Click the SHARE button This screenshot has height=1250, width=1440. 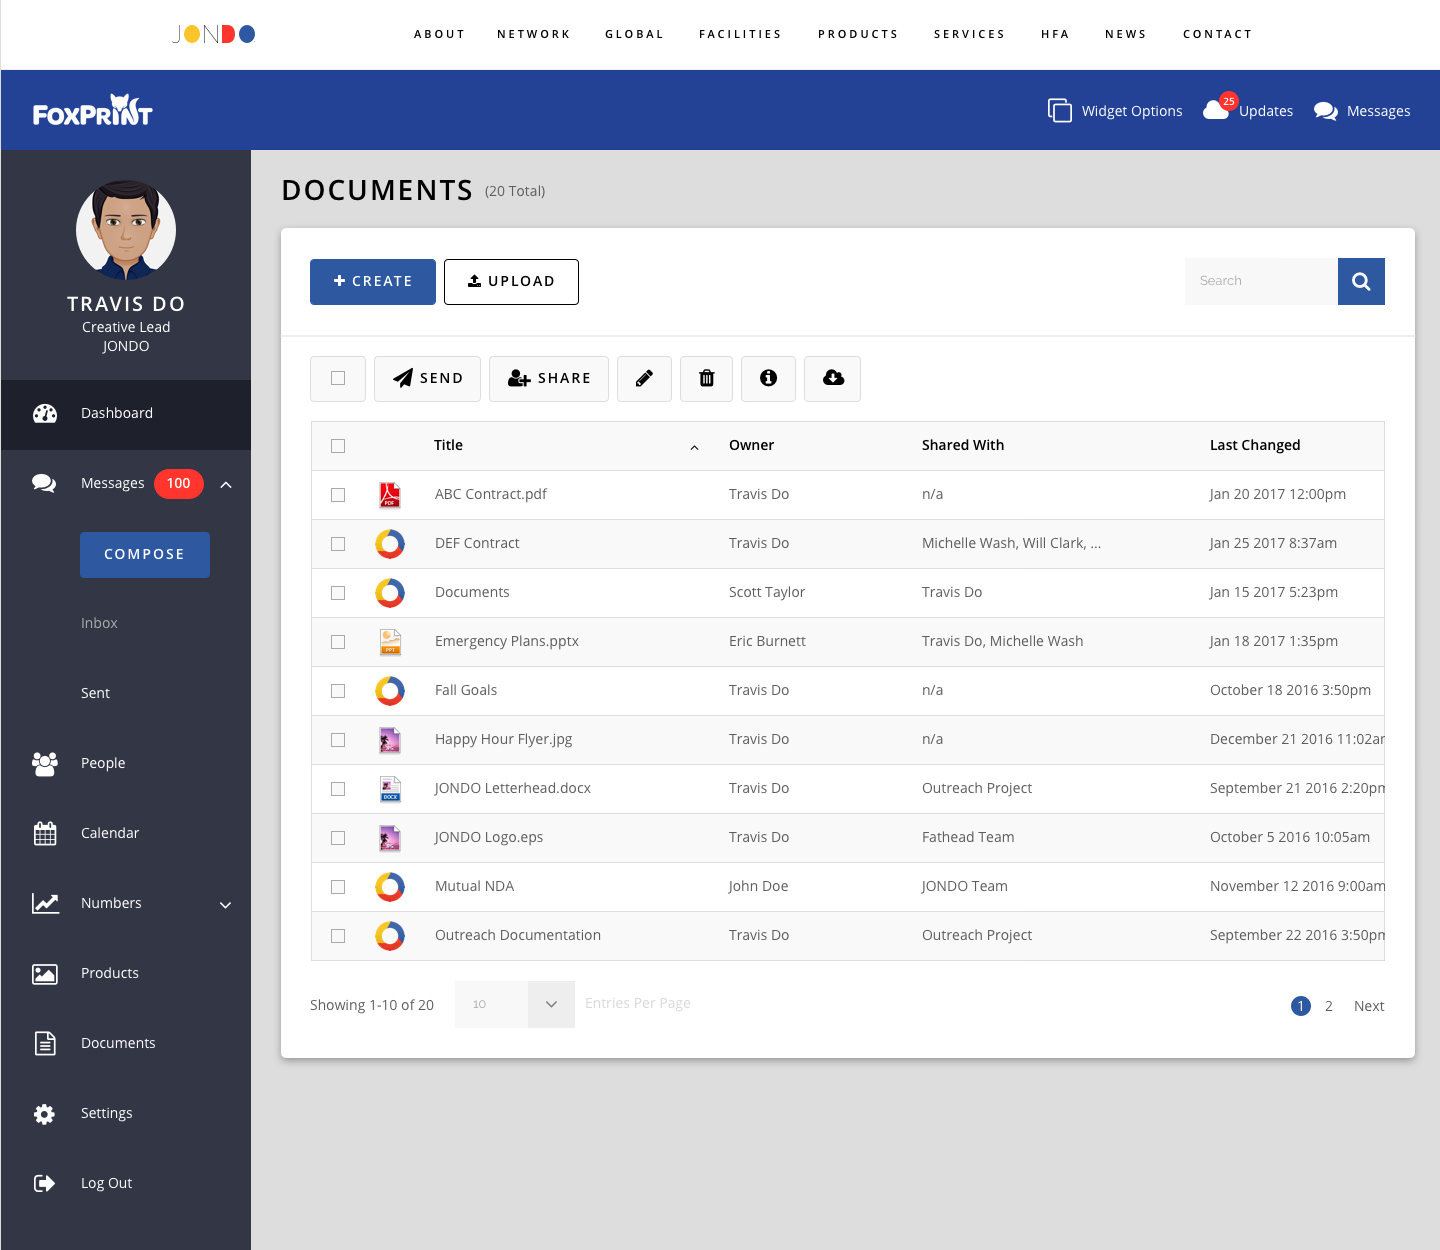pyautogui.click(x=549, y=379)
